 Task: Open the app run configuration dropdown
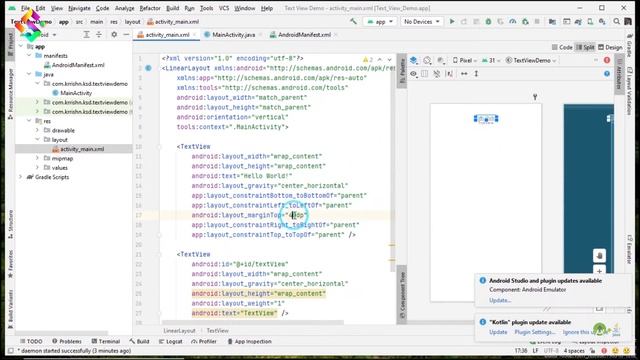point(380,22)
